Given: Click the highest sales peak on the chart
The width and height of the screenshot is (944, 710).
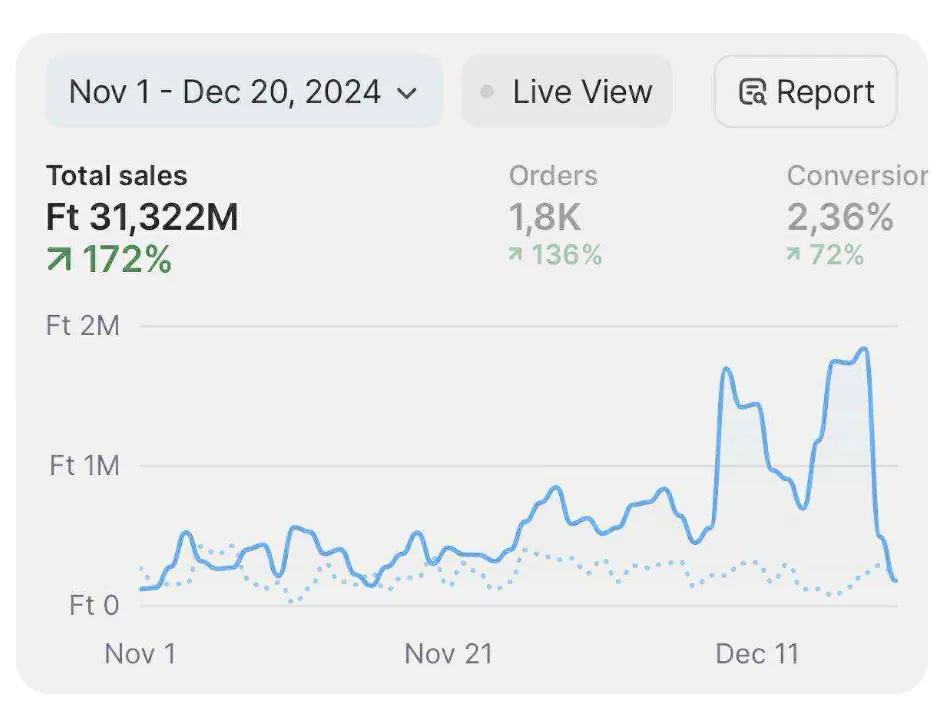Looking at the screenshot, I should 862,350.
